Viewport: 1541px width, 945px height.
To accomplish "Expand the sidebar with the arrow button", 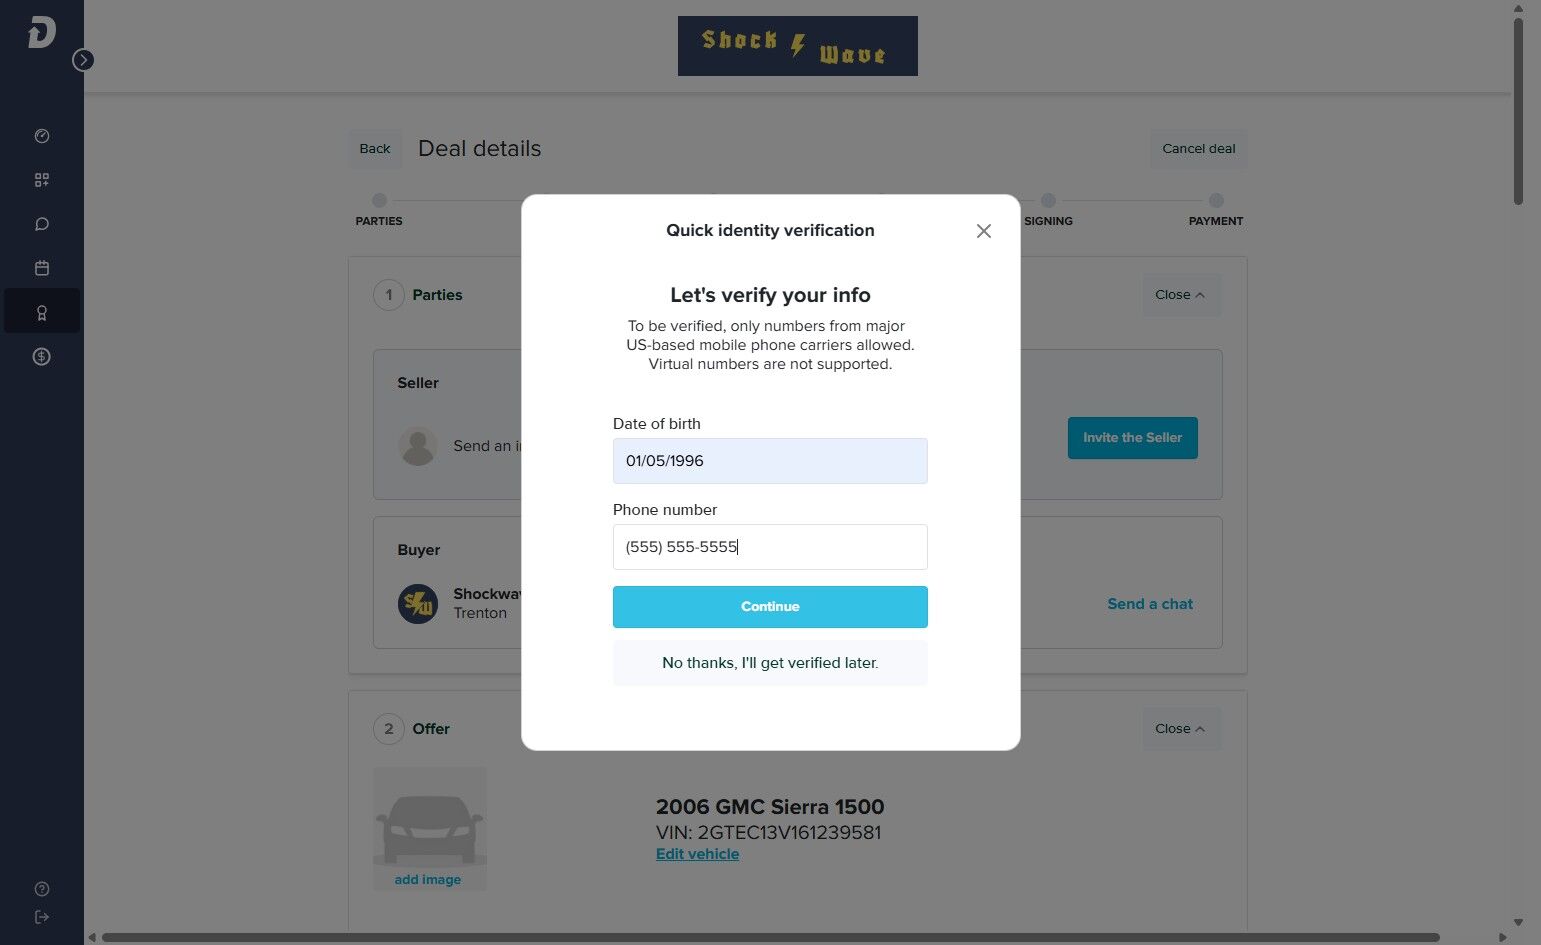I will pyautogui.click(x=83, y=60).
